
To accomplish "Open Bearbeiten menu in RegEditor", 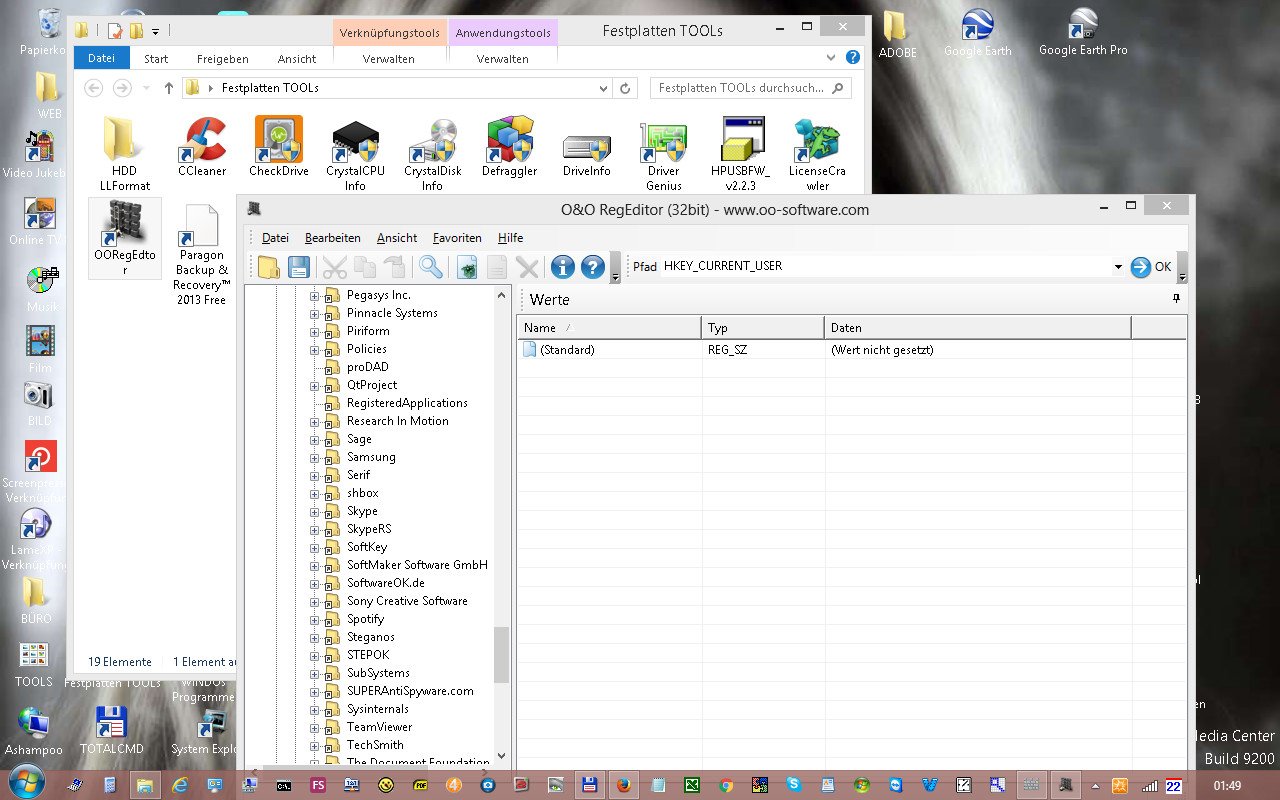I will pos(333,238).
